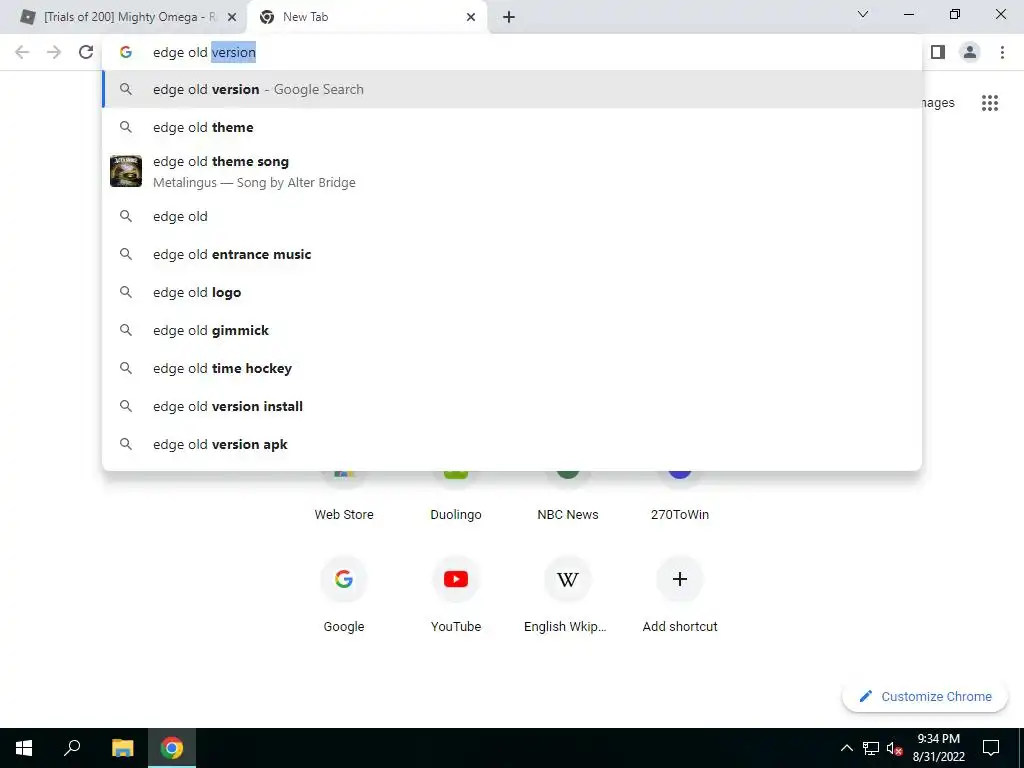Open the notification center icon
1024x768 pixels.
pyautogui.click(x=991, y=748)
